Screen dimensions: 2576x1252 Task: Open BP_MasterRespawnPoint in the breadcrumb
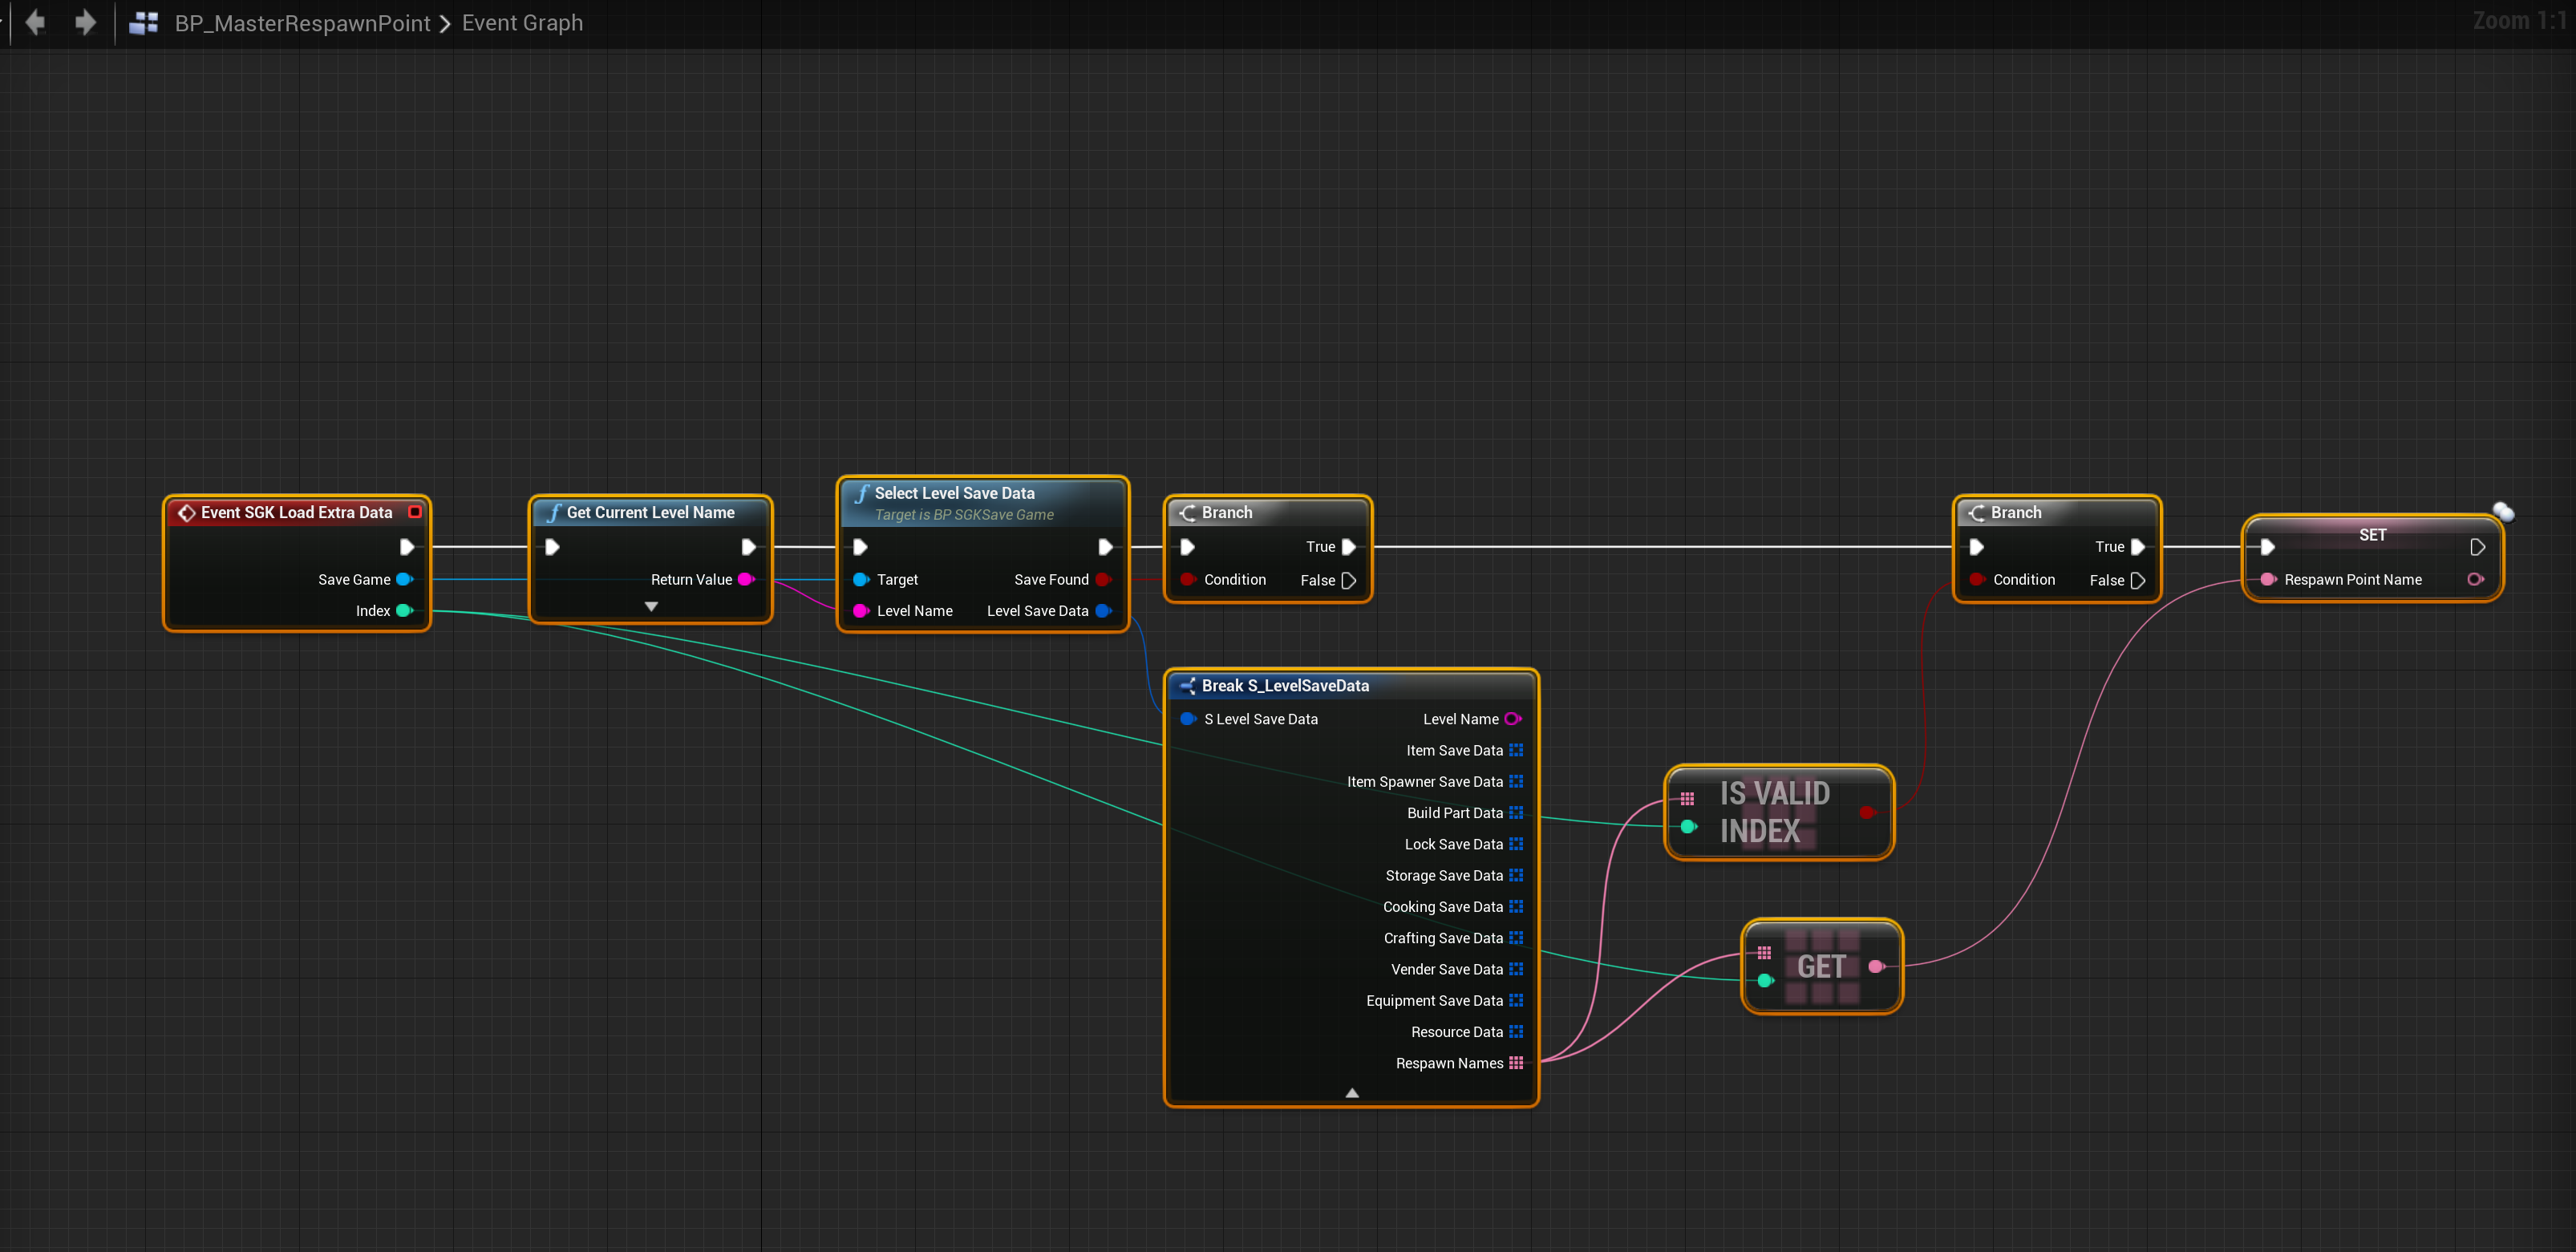pyautogui.click(x=302, y=22)
